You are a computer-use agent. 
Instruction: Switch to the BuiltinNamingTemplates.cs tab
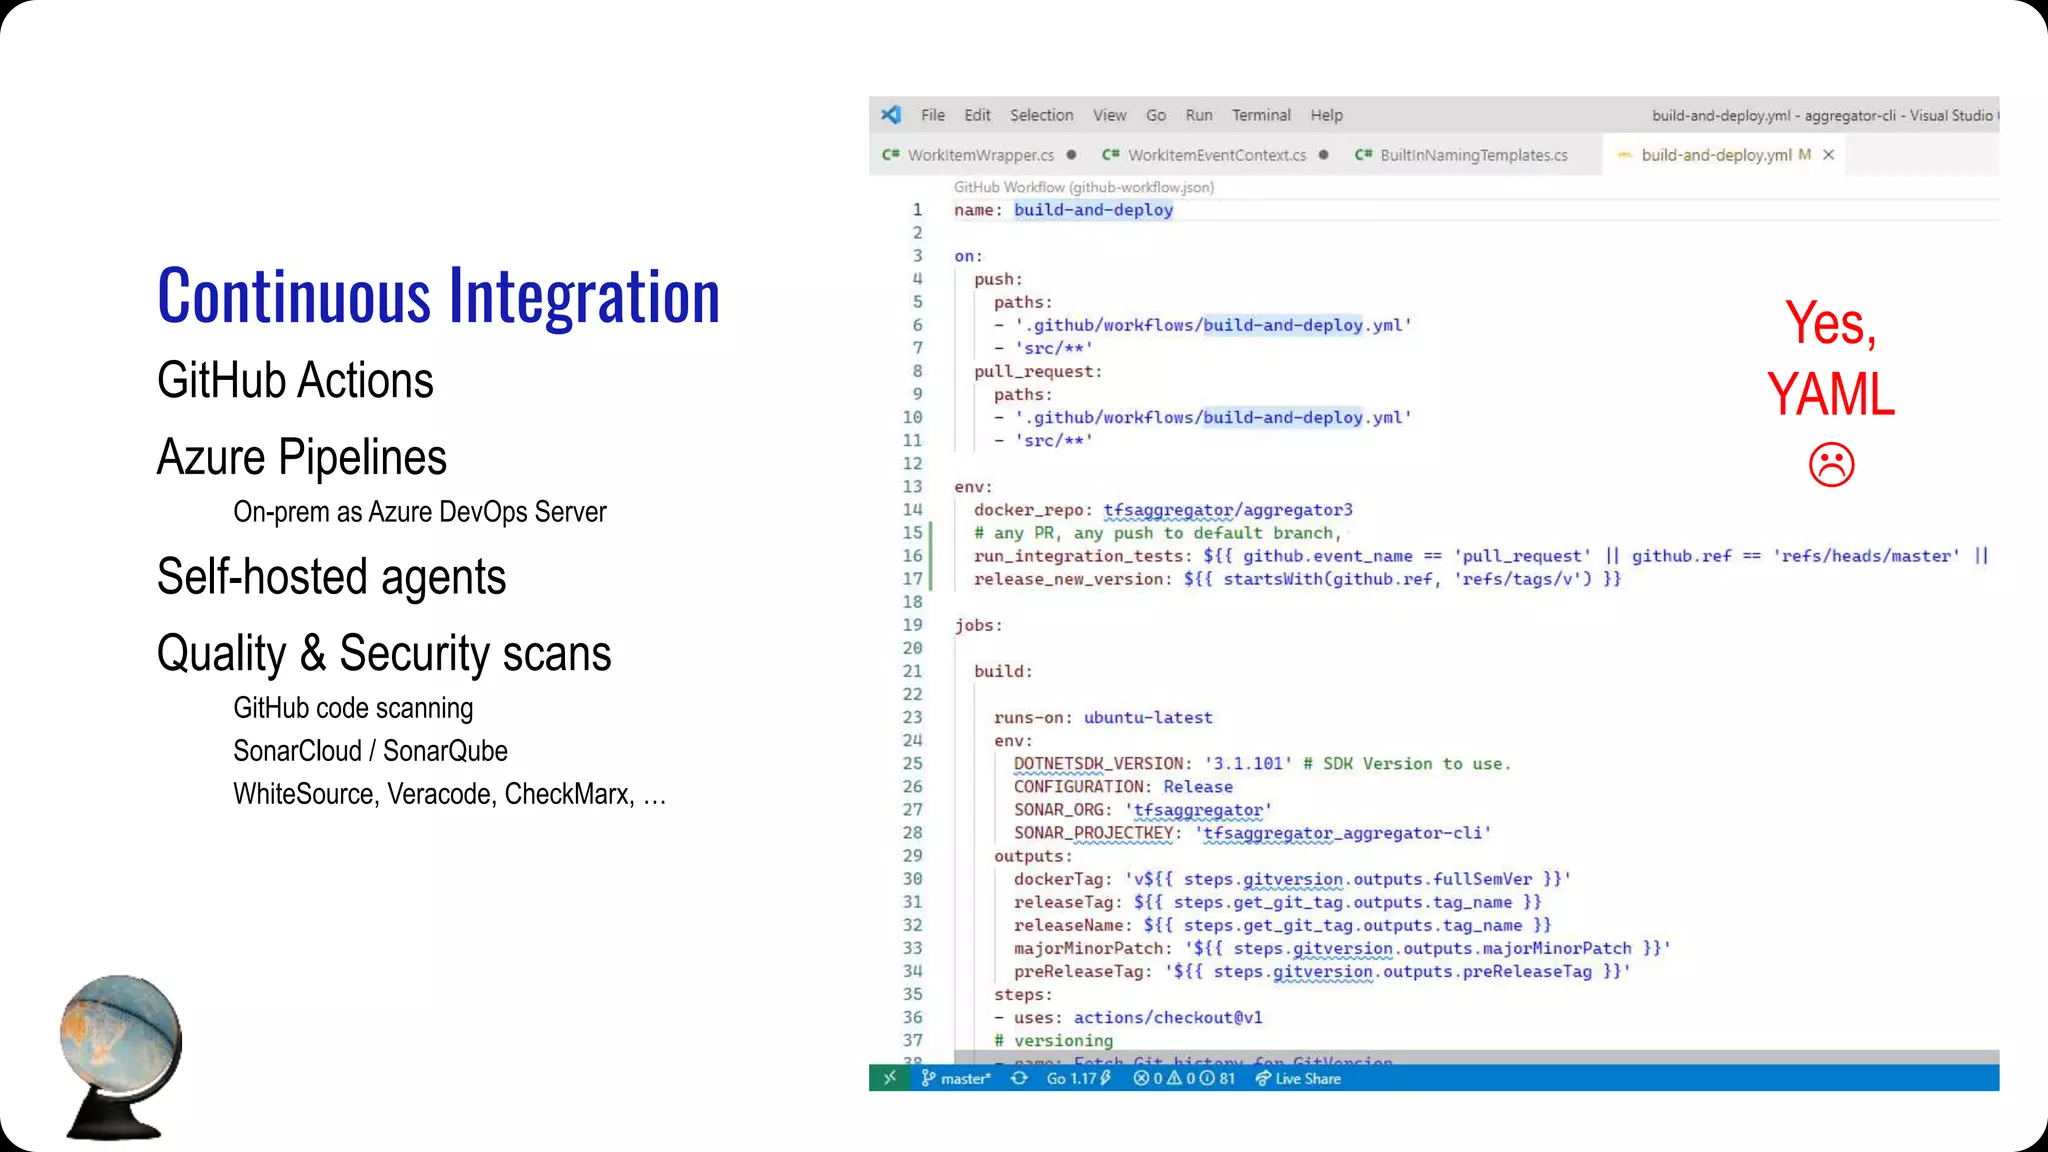(x=1472, y=155)
